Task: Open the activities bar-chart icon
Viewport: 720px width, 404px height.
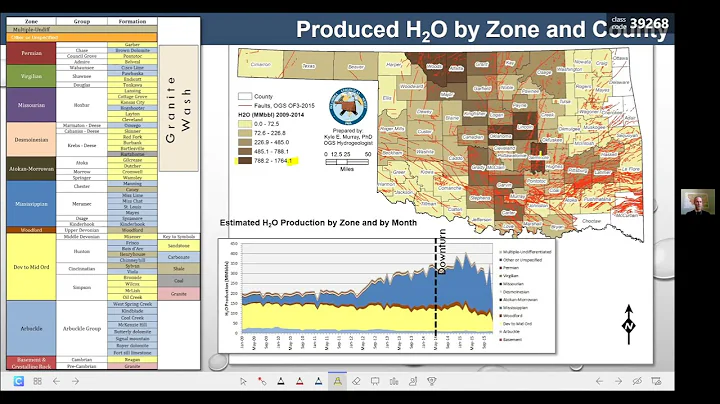Action: pyautogui.click(x=394, y=381)
